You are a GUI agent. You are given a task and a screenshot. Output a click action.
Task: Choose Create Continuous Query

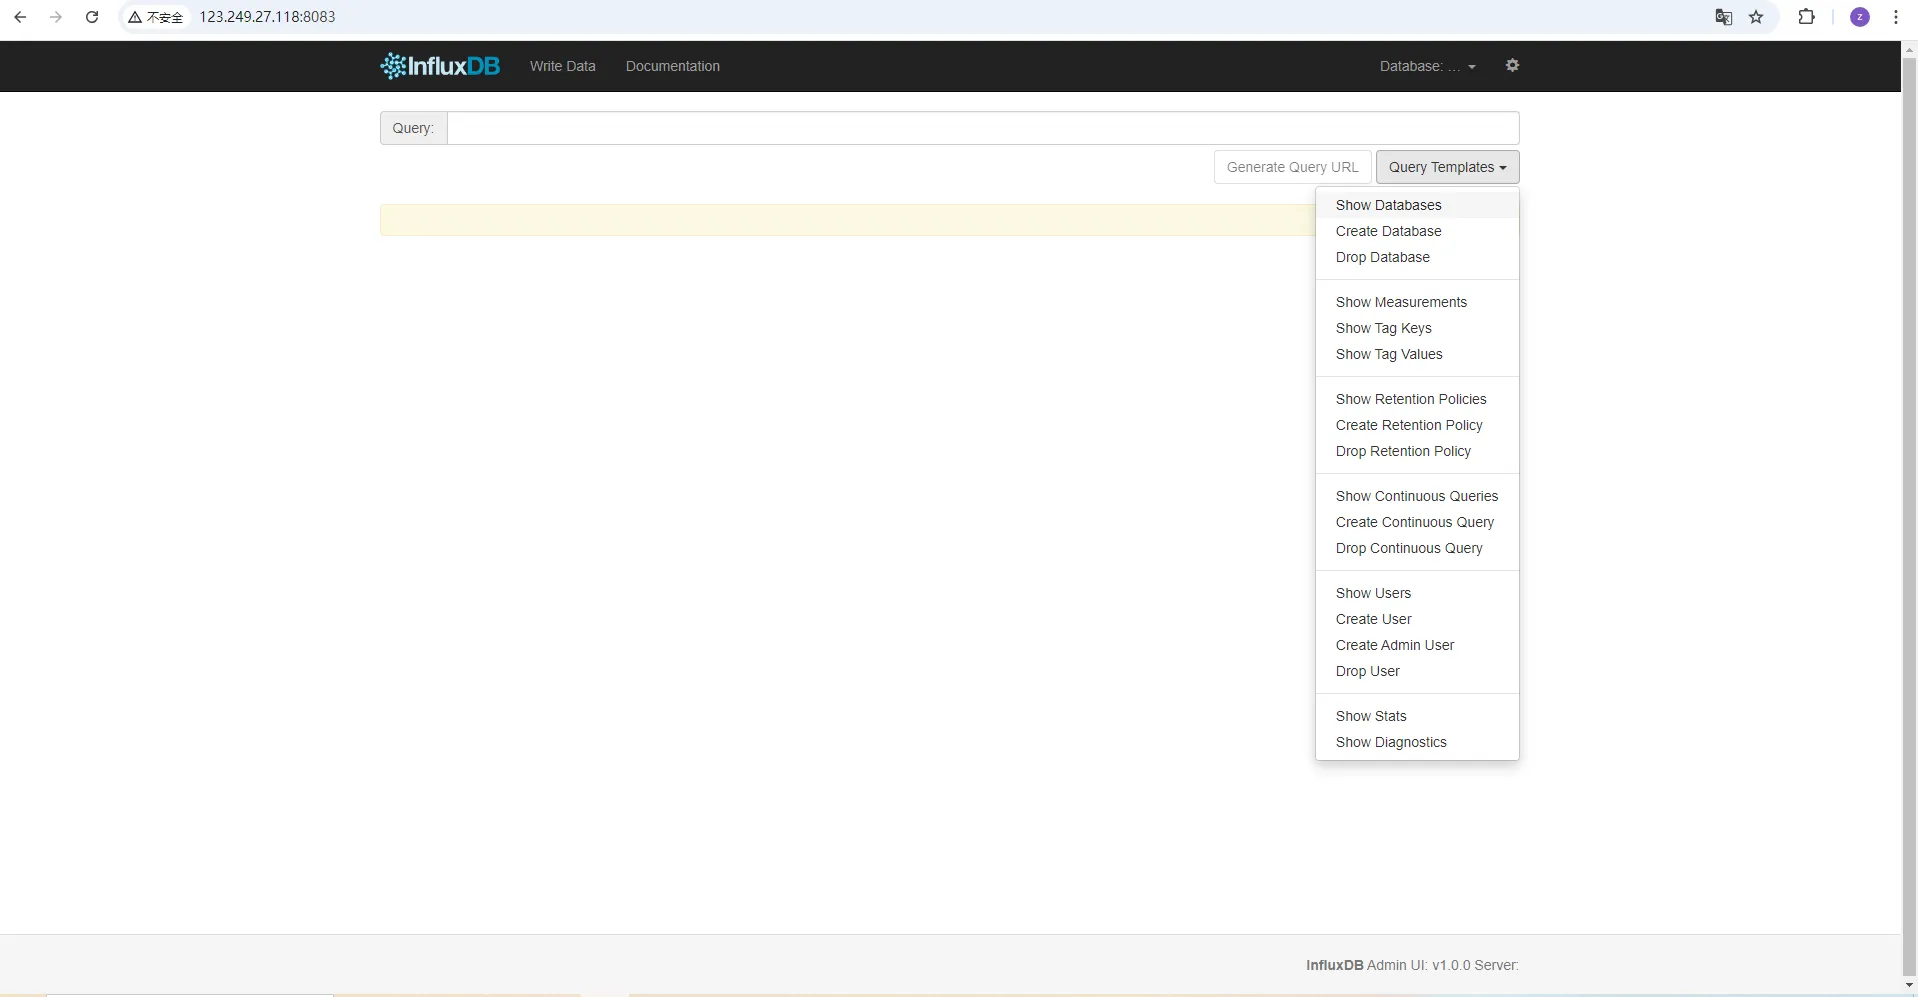point(1417,522)
